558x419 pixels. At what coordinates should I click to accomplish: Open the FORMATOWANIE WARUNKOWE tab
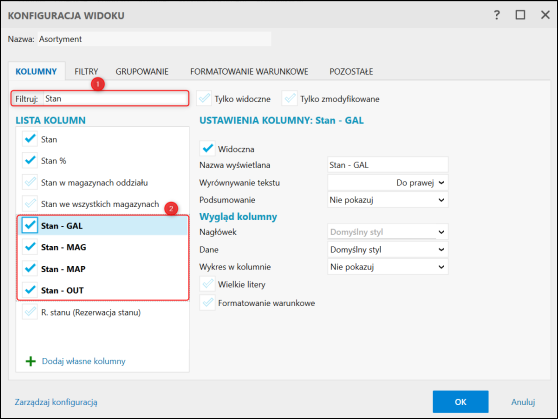pyautogui.click(x=249, y=72)
